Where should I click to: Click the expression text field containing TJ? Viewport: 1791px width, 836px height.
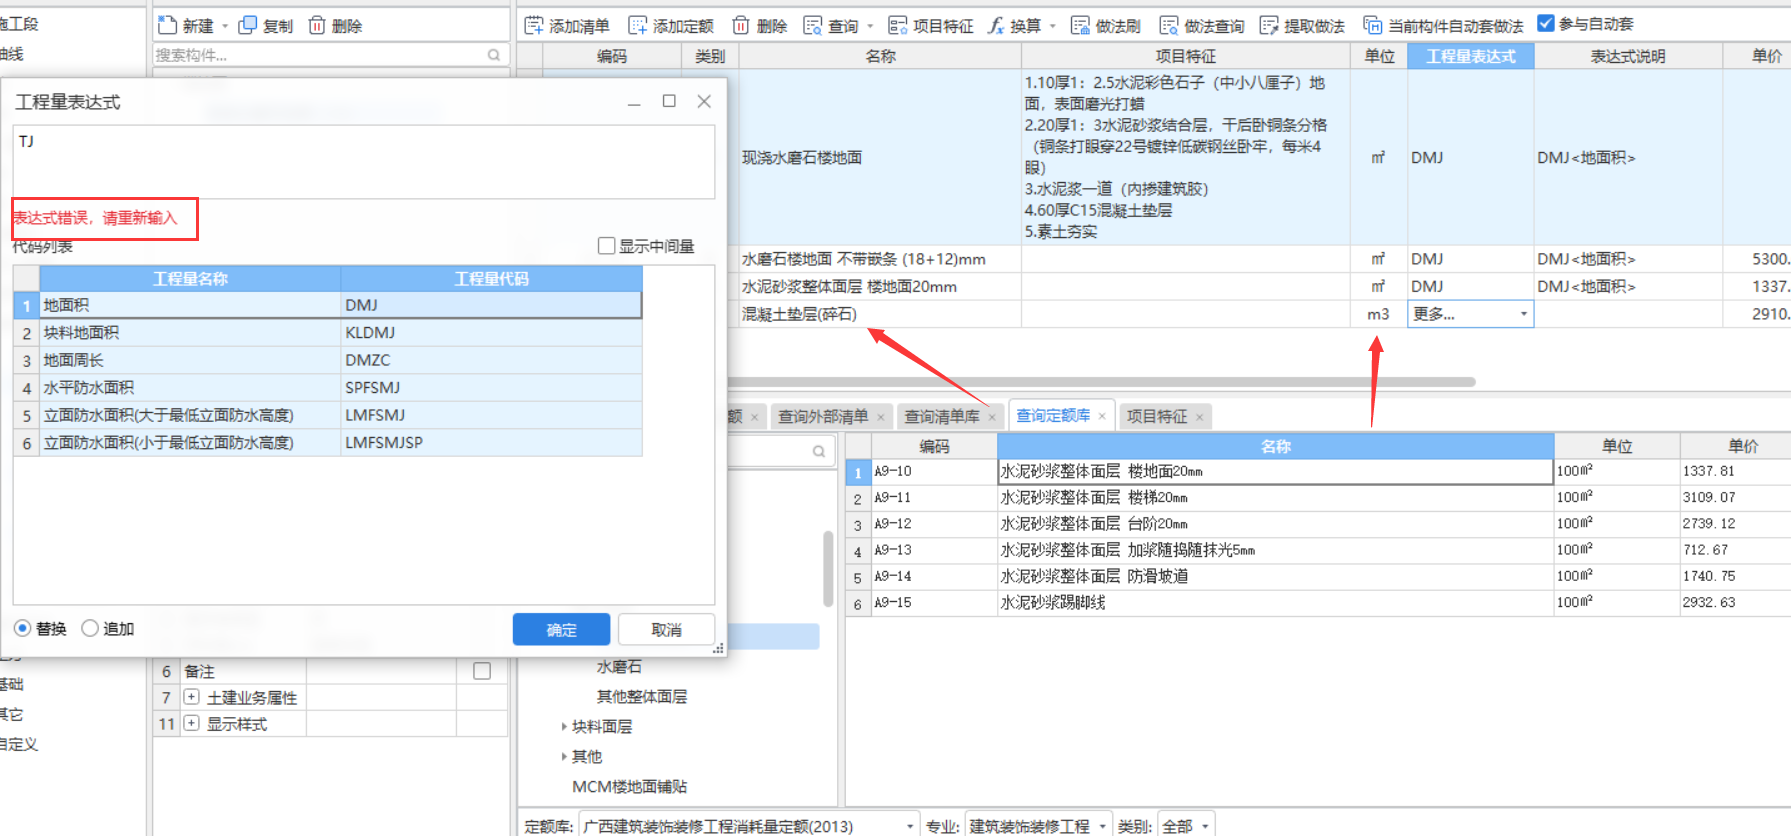coord(364,162)
